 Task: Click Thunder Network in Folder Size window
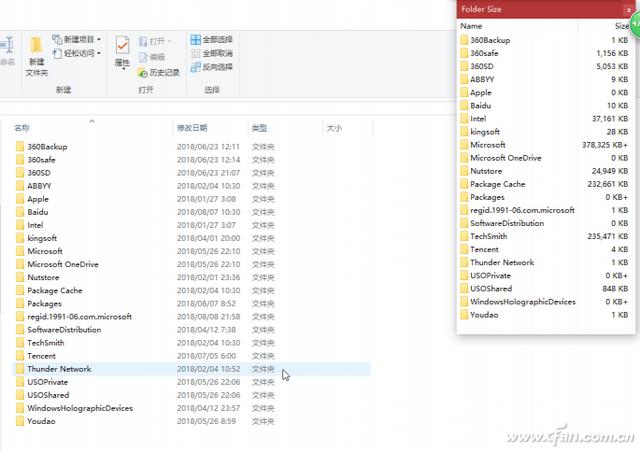click(497, 262)
